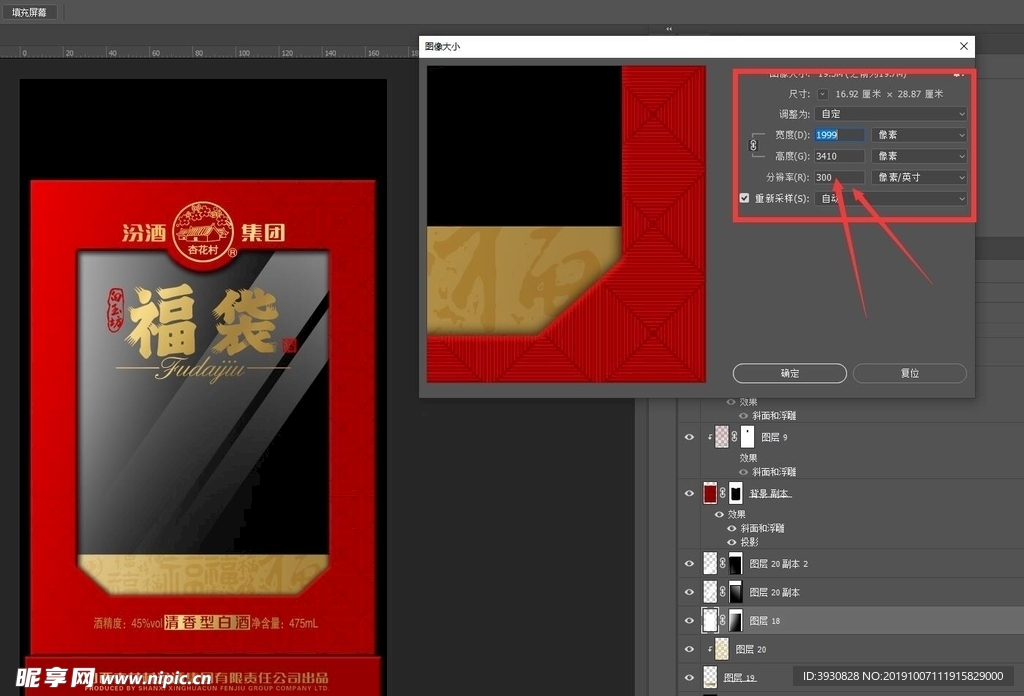Click the 分辨率 resolution input field
This screenshot has height=696, width=1024.
pyautogui.click(x=839, y=177)
